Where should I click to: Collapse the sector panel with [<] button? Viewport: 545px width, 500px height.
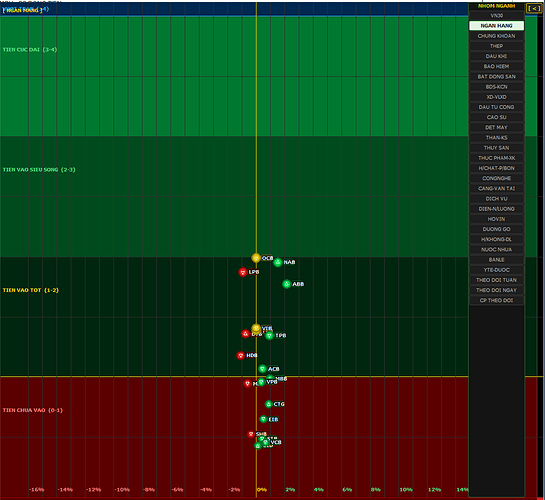pos(534,8)
